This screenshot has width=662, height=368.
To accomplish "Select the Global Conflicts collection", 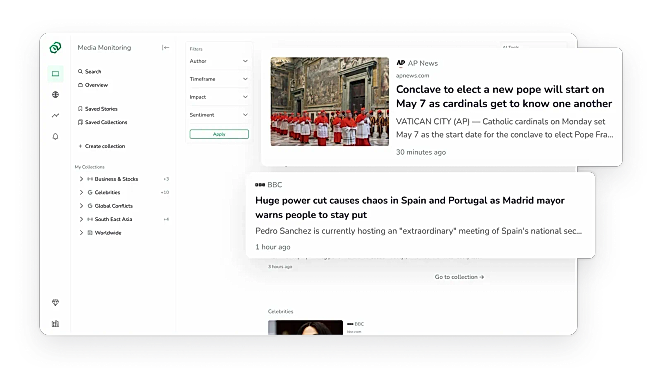I will pyautogui.click(x=114, y=206).
